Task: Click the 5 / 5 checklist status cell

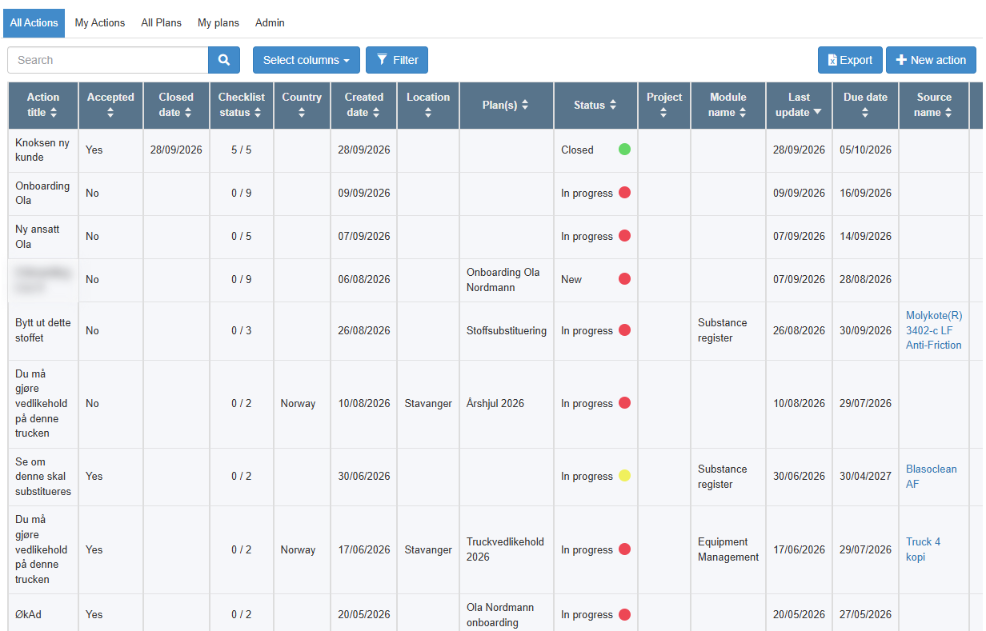Action: [241, 150]
